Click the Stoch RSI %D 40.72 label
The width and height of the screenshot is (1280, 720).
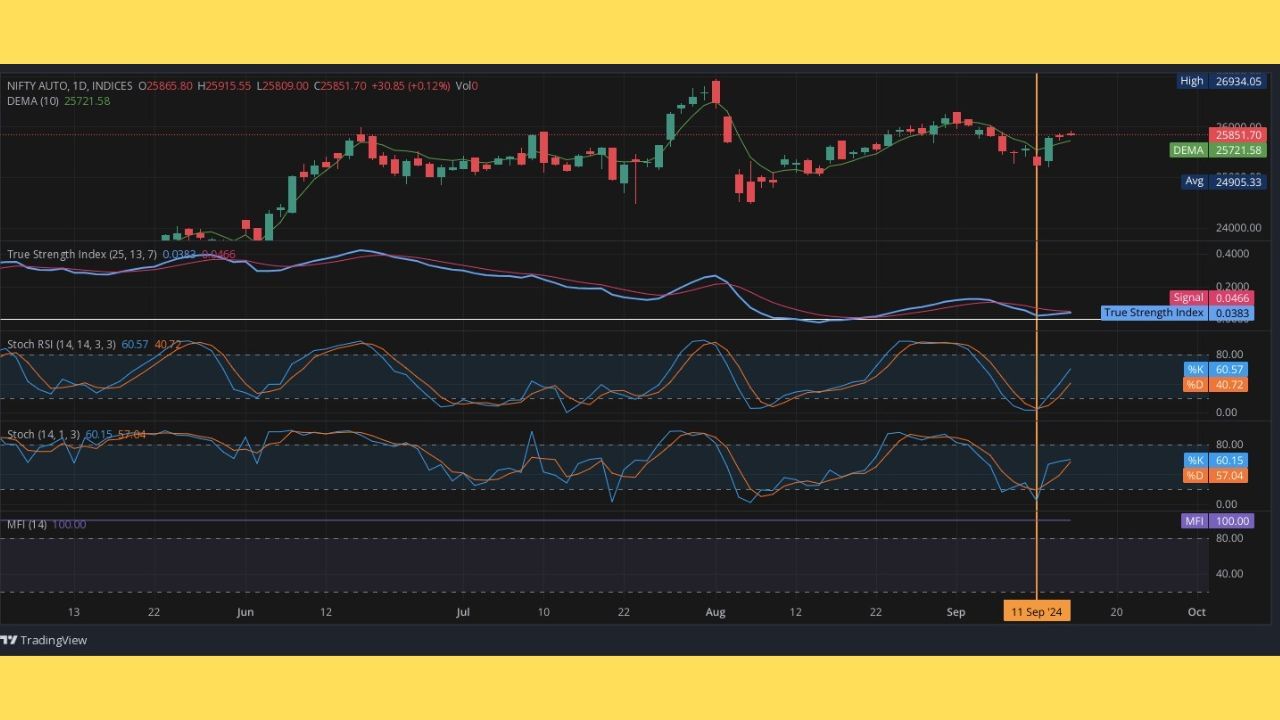click(1216, 384)
